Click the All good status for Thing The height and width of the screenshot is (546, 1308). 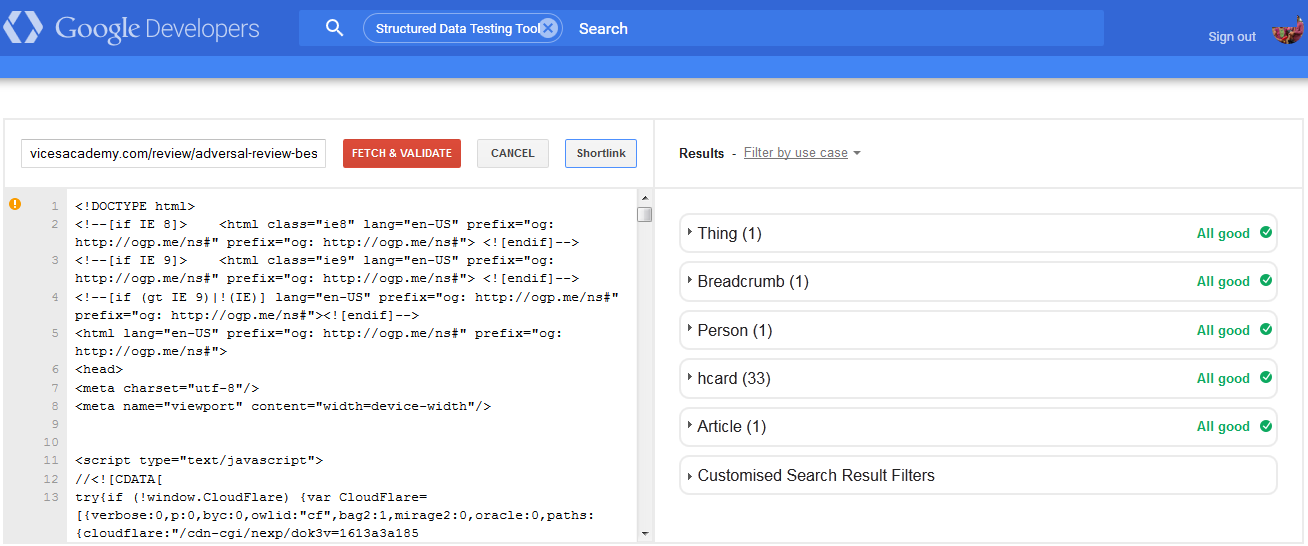coord(1223,233)
